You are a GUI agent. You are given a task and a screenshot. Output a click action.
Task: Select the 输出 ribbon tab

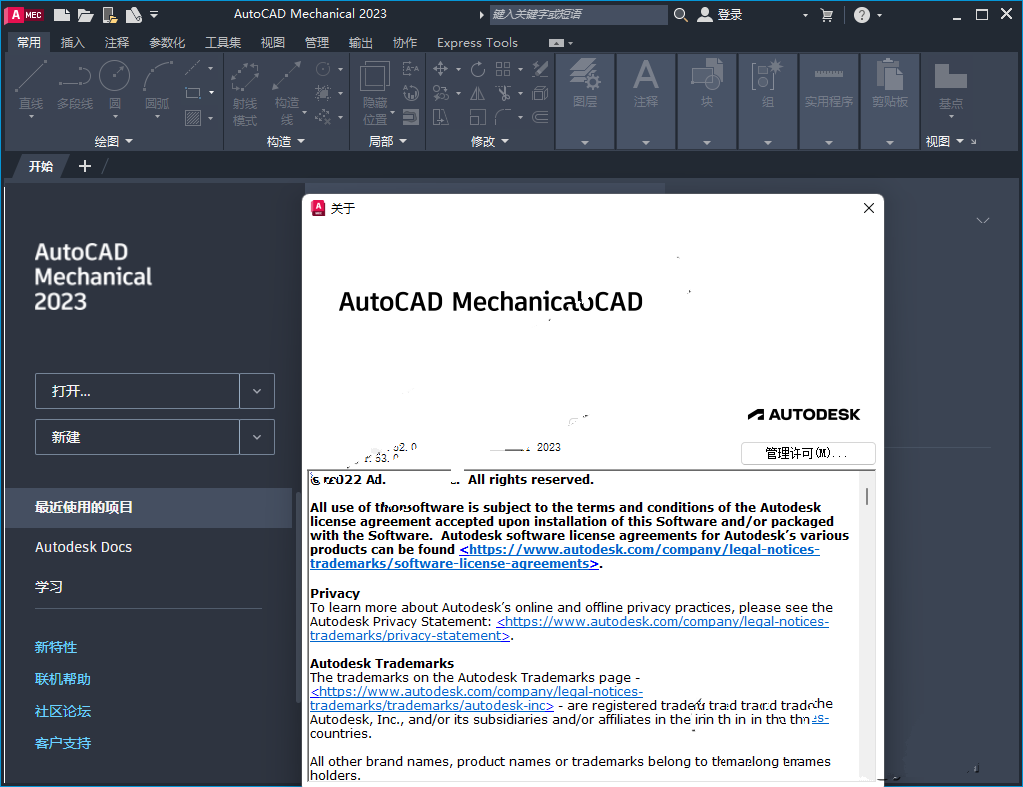(x=360, y=42)
